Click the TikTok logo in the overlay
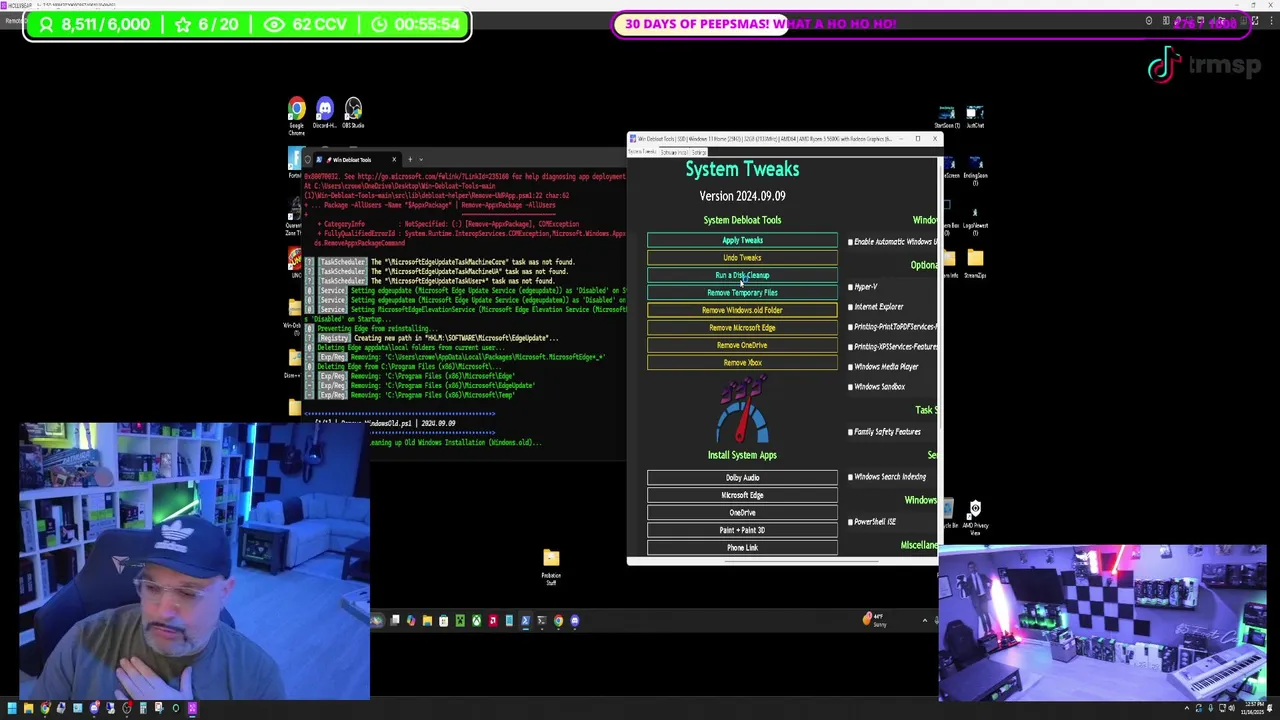Screen dimensions: 1280x720 1165,66
